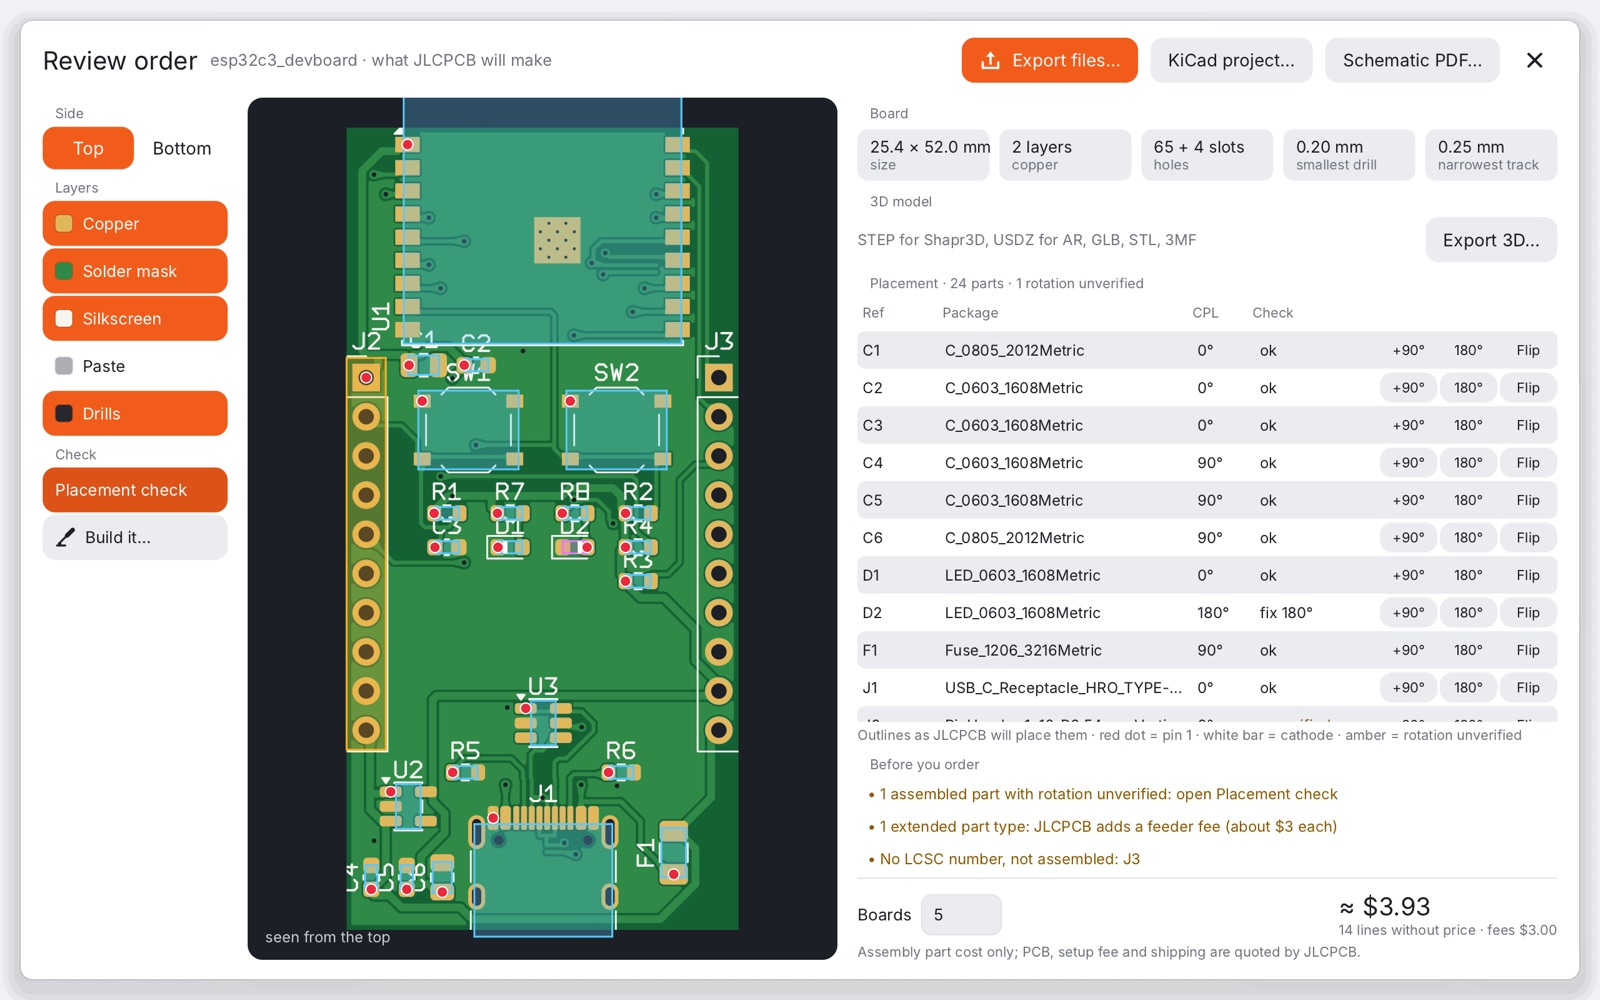The image size is (1600, 1000).
Task: Flip the C2 capacitor placement
Action: [x=1528, y=387]
